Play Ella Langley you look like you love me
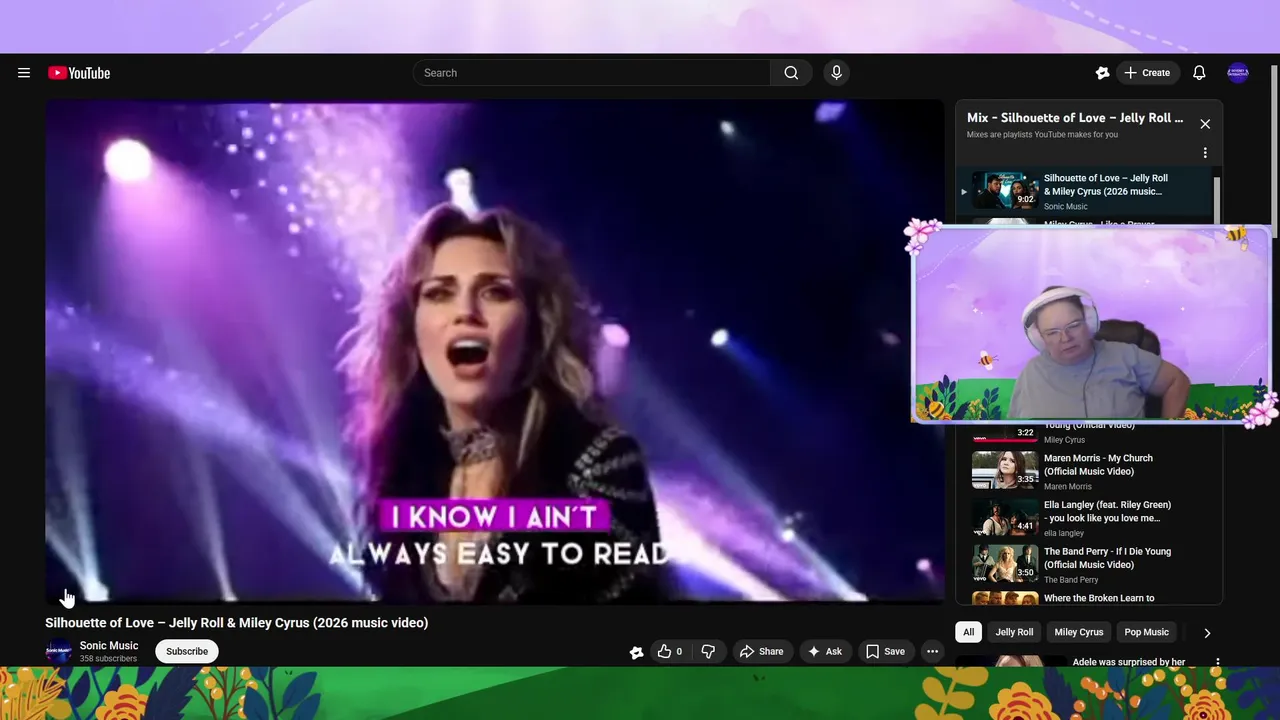 [x=1085, y=518]
